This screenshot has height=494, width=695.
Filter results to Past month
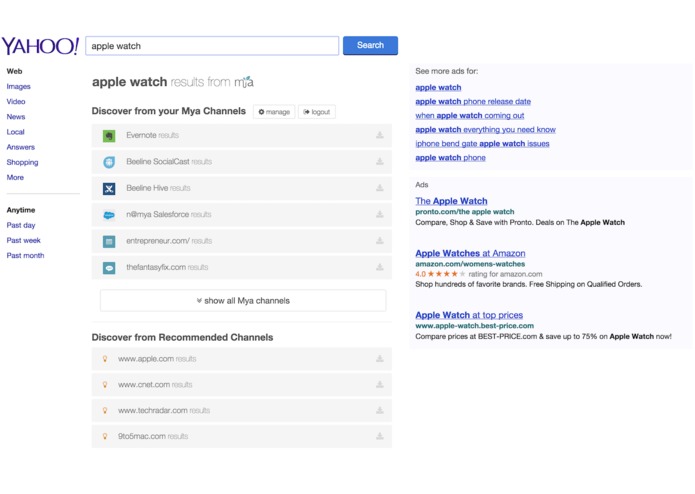click(x=25, y=255)
